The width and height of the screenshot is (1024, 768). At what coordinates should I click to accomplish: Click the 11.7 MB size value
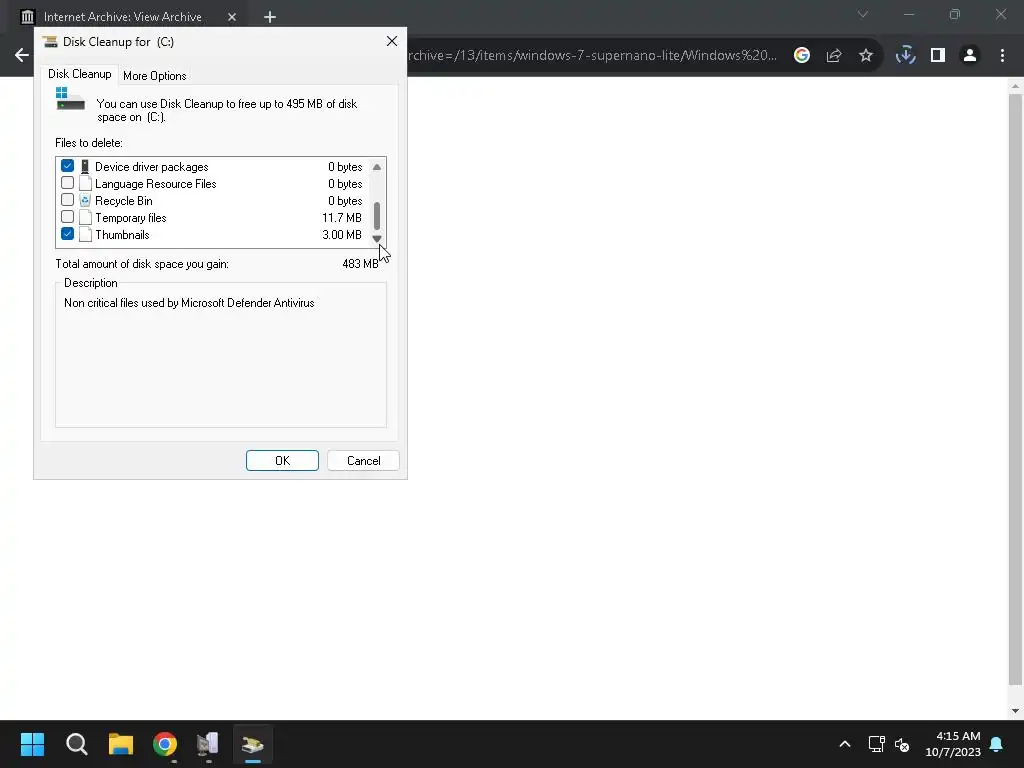[342, 217]
